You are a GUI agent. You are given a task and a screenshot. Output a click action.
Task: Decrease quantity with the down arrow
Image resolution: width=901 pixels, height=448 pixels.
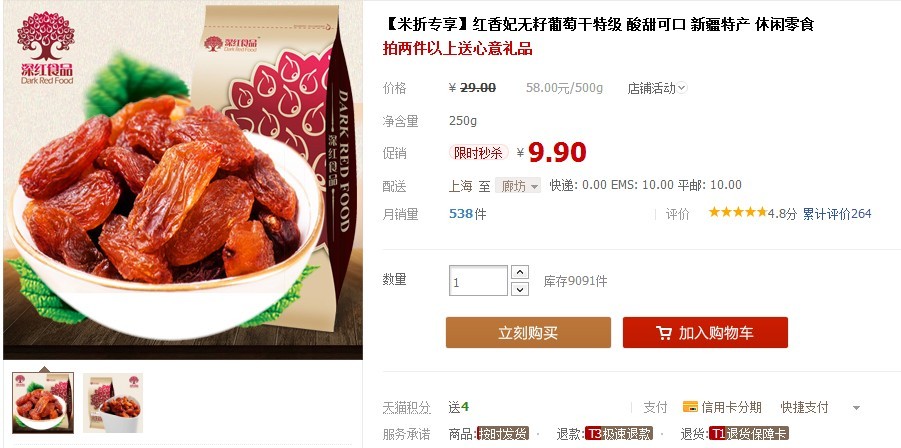click(x=519, y=289)
